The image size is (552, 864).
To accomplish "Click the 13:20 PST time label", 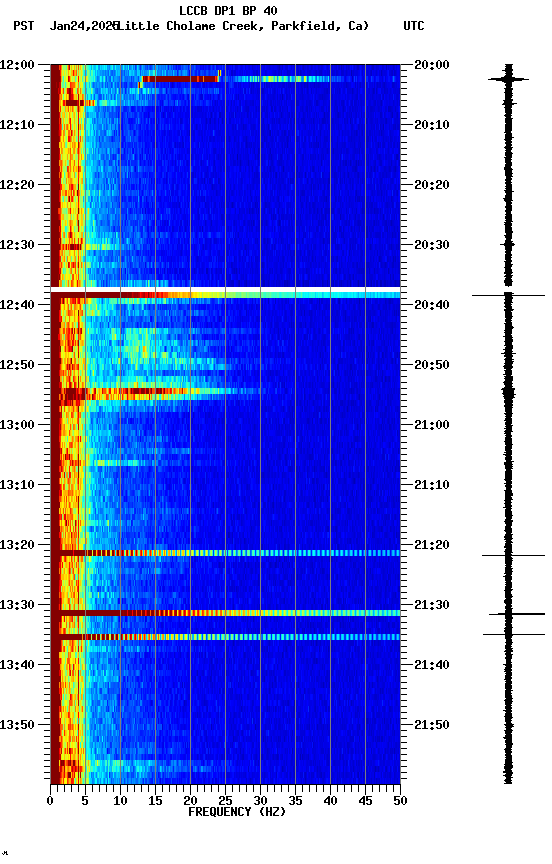I will pyautogui.click(x=17, y=546).
